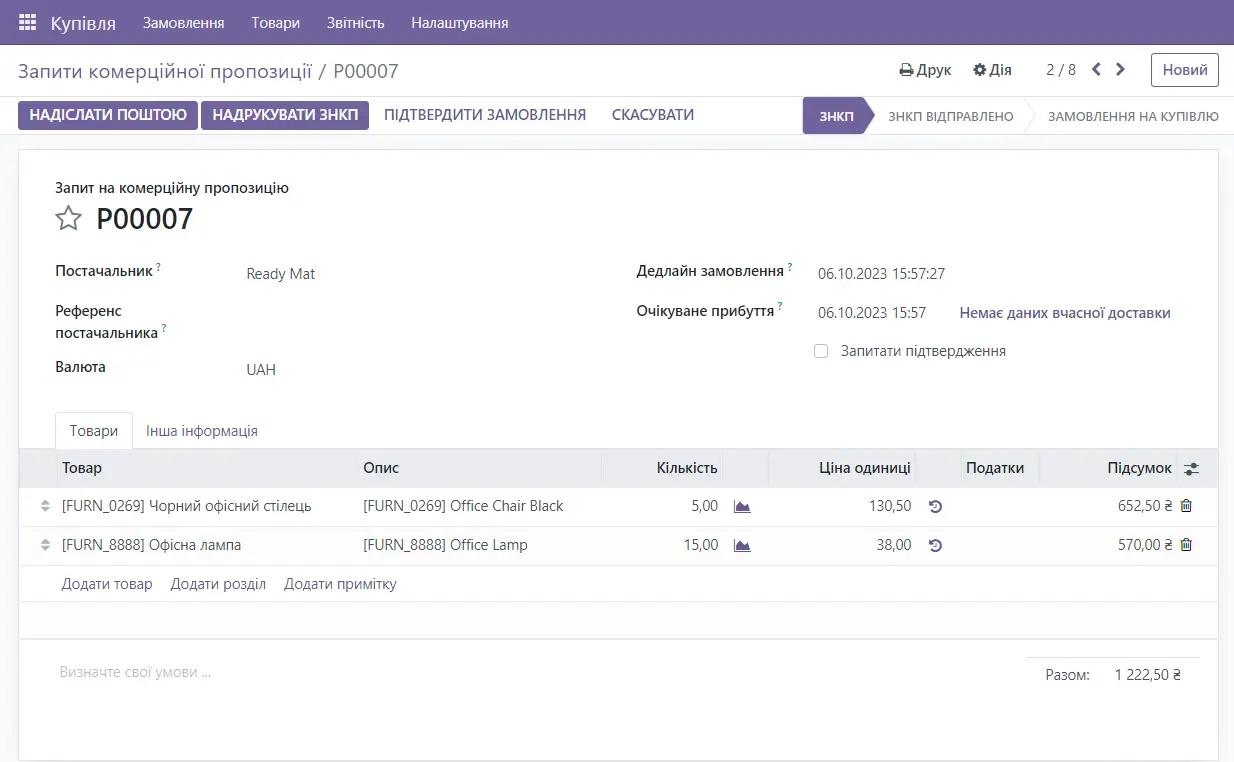Grab reorder handle of Office Chair row

(x=45, y=506)
